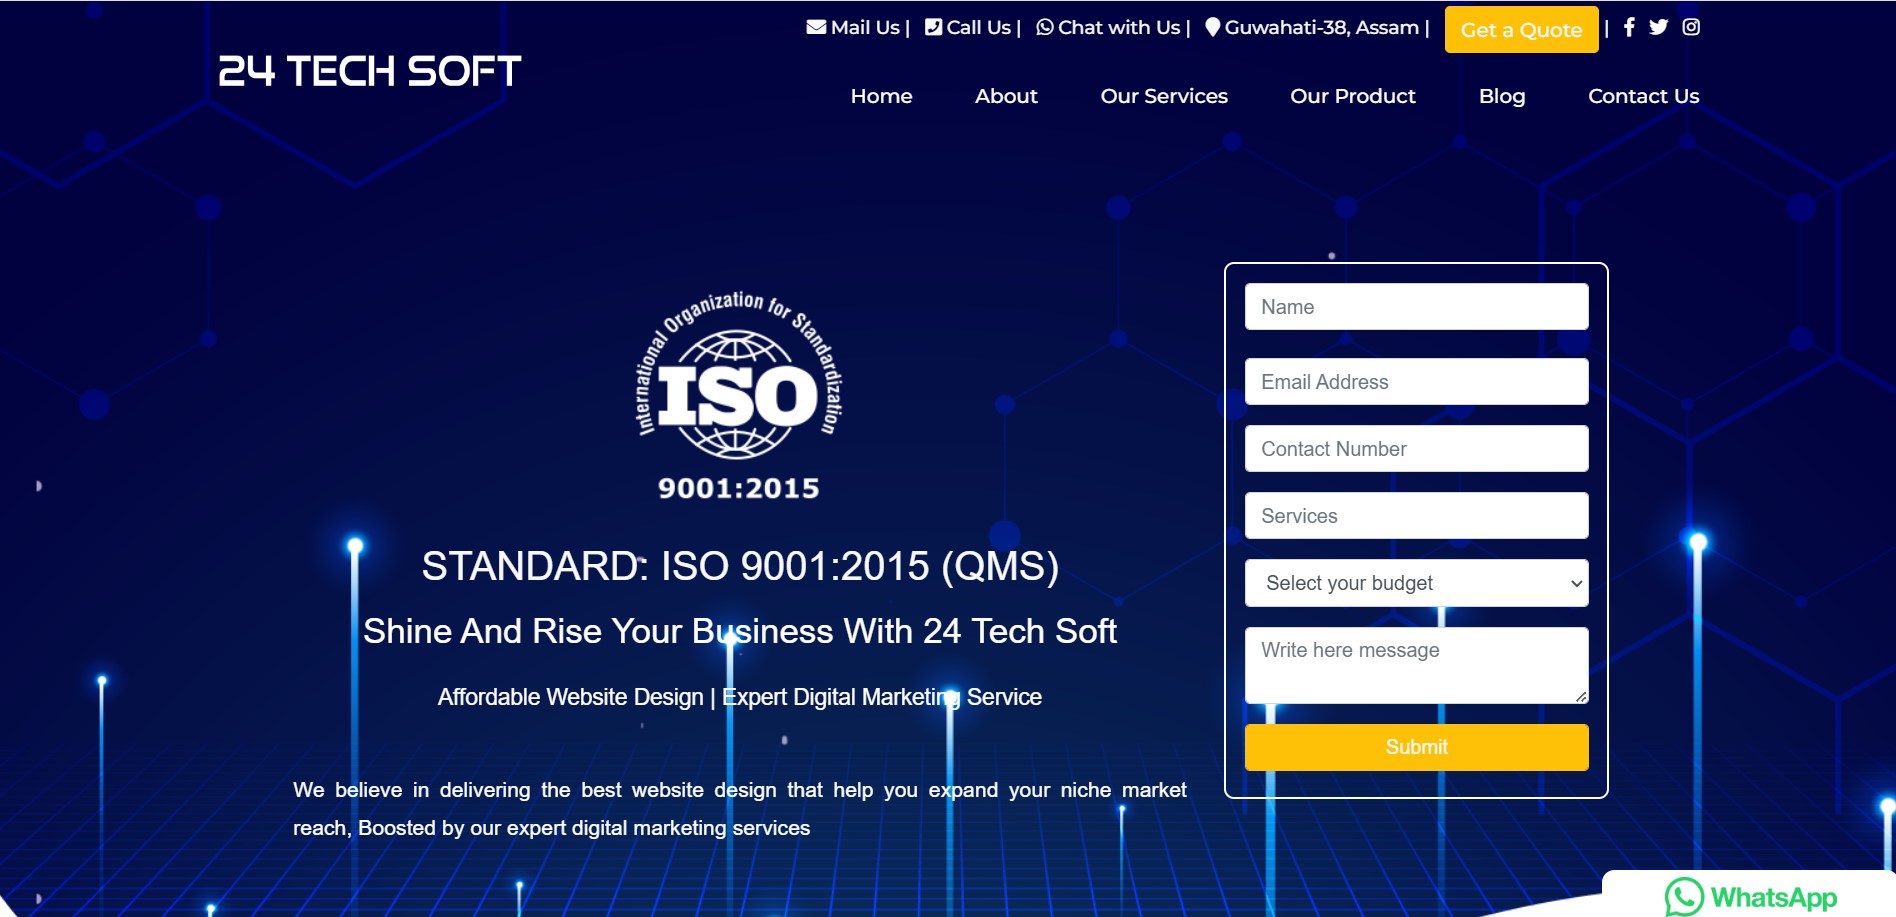Click the envelope icon beside Mail Us

tap(816, 27)
